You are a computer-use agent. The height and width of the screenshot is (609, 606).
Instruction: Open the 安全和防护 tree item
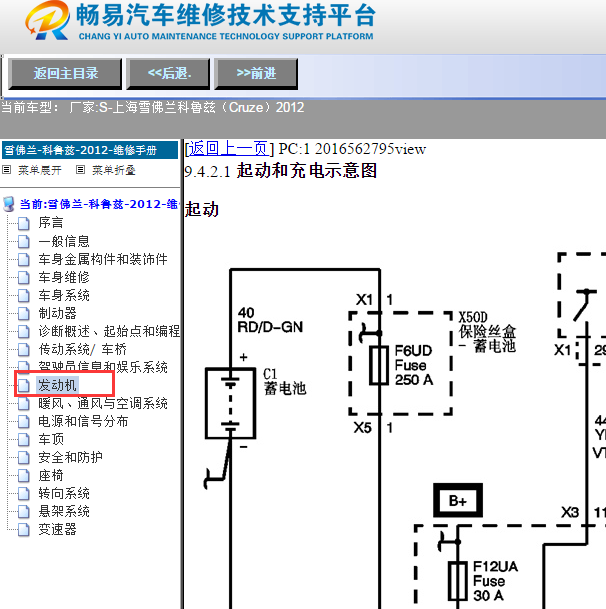pos(70,457)
